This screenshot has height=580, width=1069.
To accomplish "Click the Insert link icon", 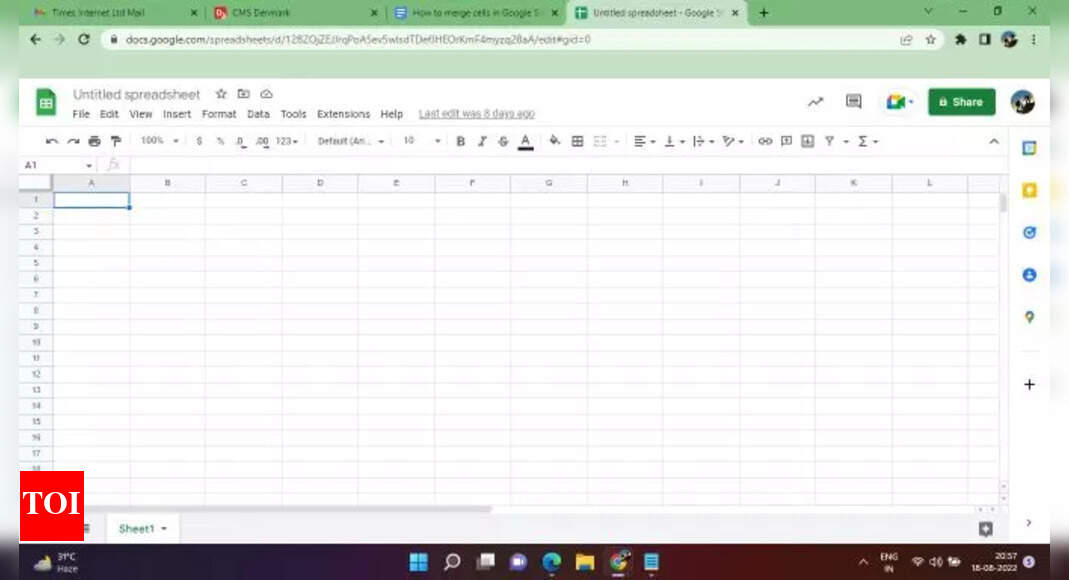I will coord(765,141).
